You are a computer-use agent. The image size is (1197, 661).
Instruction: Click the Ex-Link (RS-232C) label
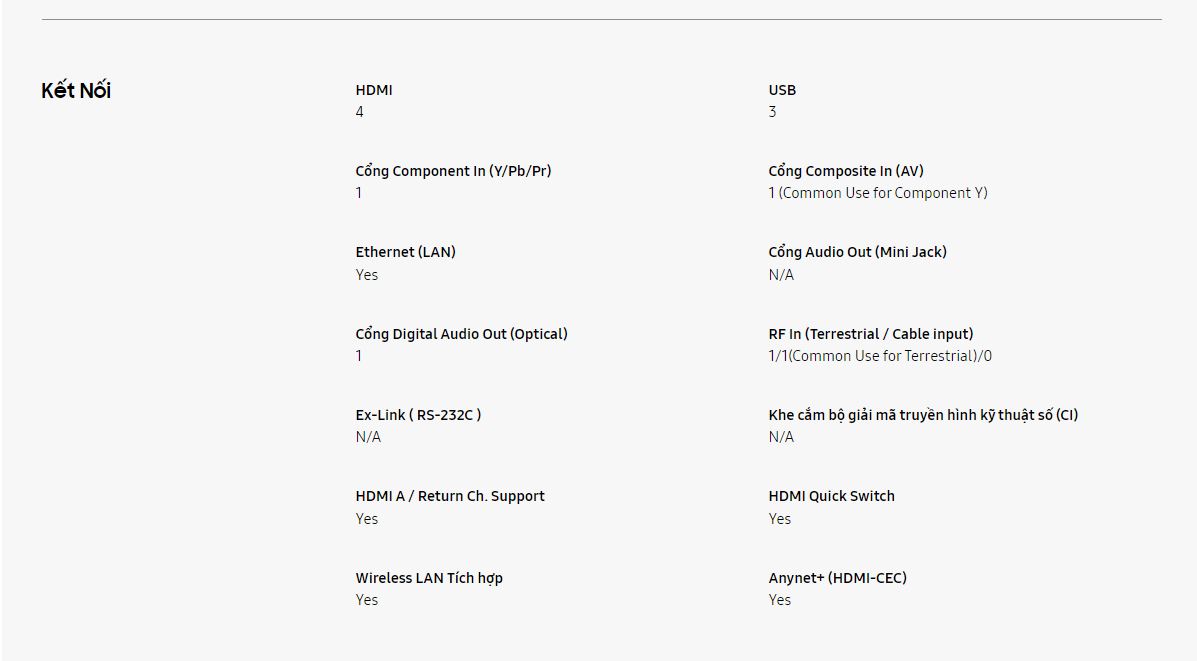coord(418,415)
